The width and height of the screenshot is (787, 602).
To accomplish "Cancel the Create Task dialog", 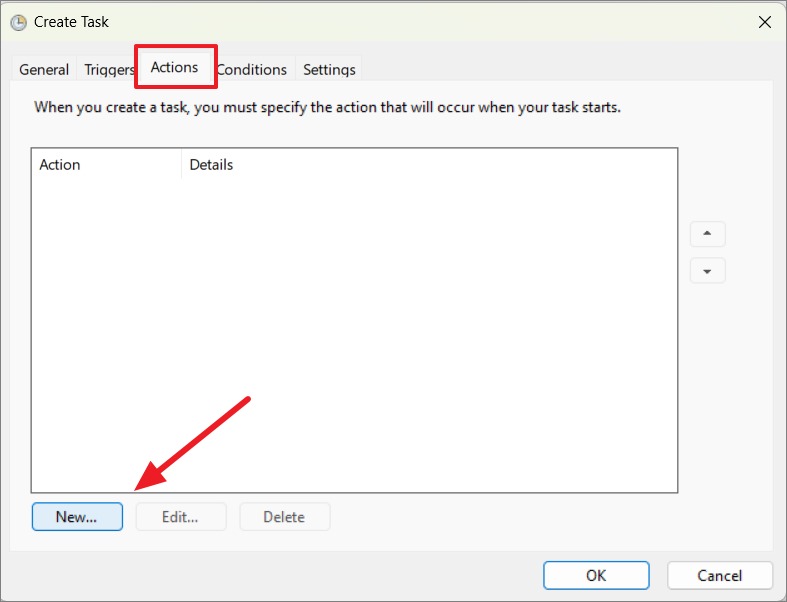I will coord(720,575).
